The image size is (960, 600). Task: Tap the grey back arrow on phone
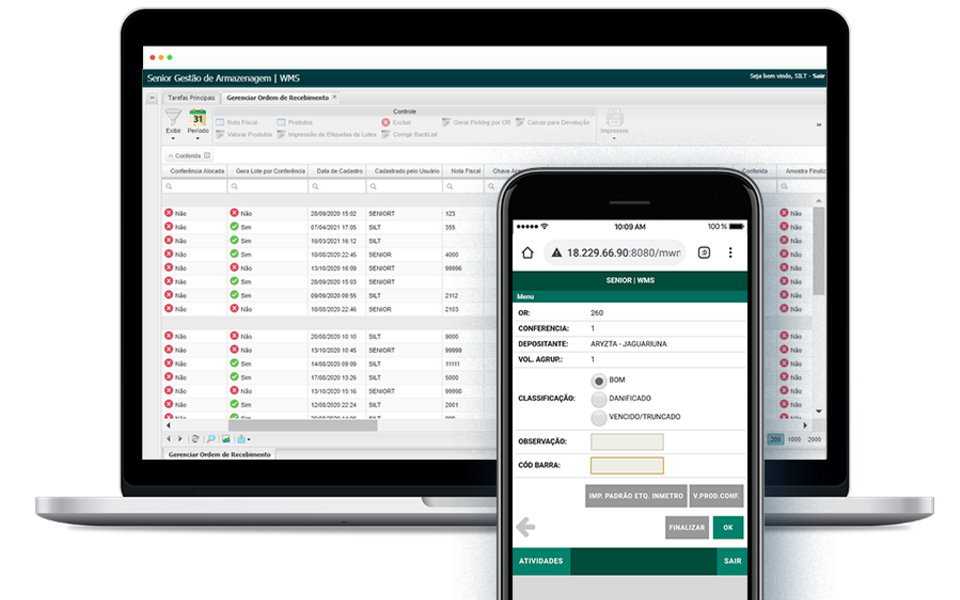(x=525, y=527)
